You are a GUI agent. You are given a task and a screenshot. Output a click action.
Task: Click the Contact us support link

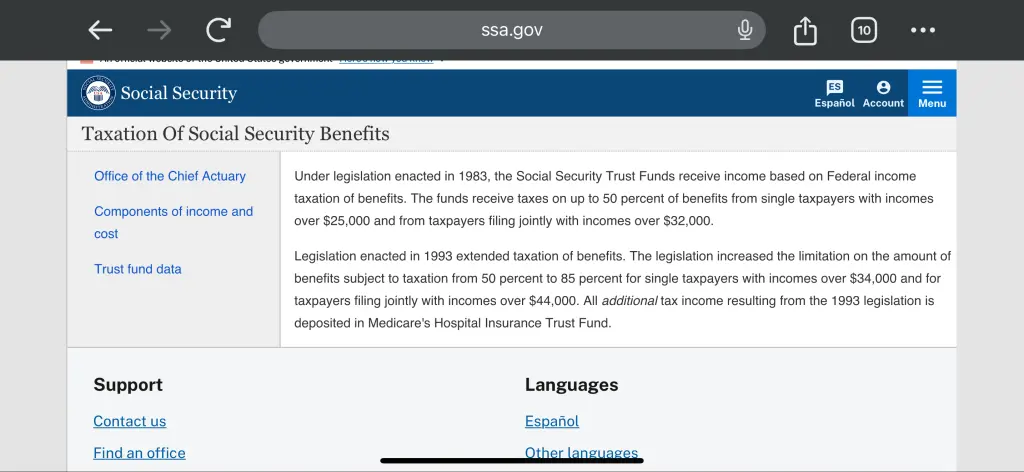coord(130,421)
